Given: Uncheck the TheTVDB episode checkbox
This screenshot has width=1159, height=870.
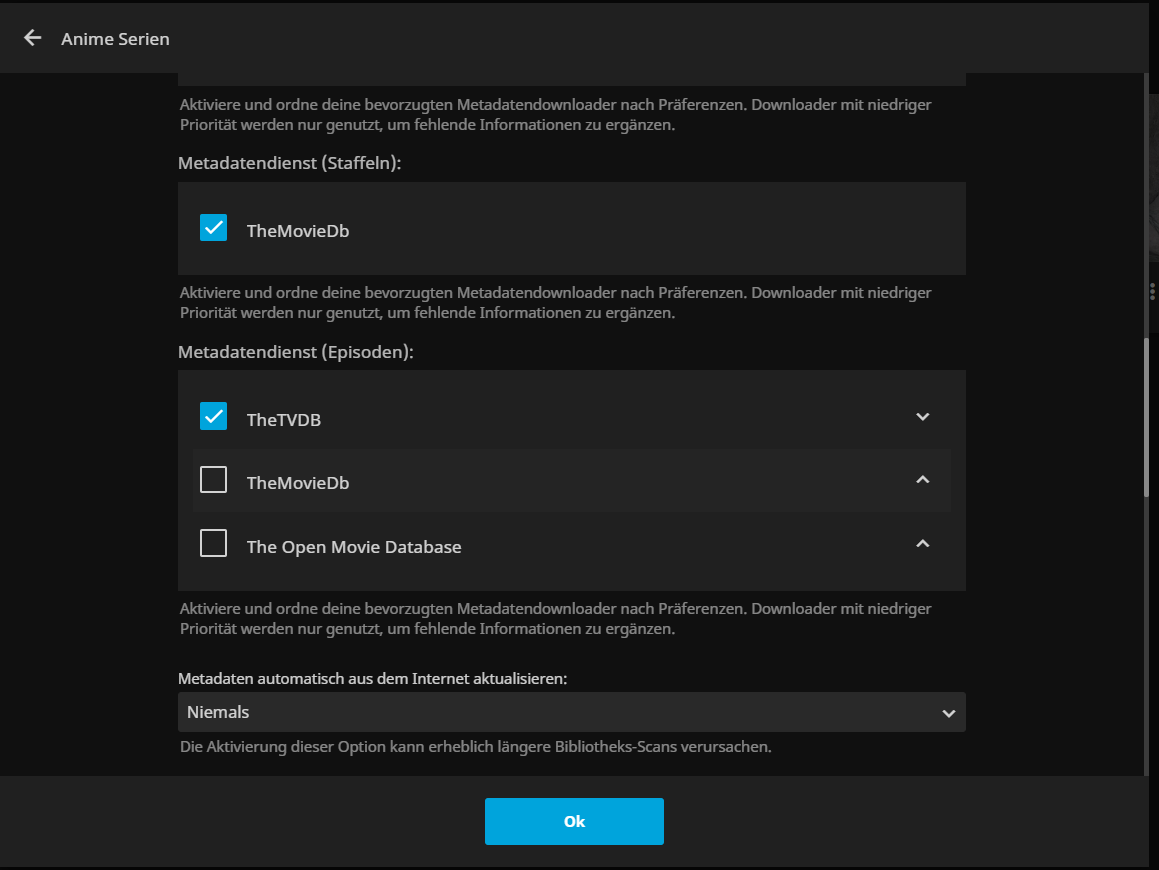Looking at the screenshot, I should tap(214, 416).
